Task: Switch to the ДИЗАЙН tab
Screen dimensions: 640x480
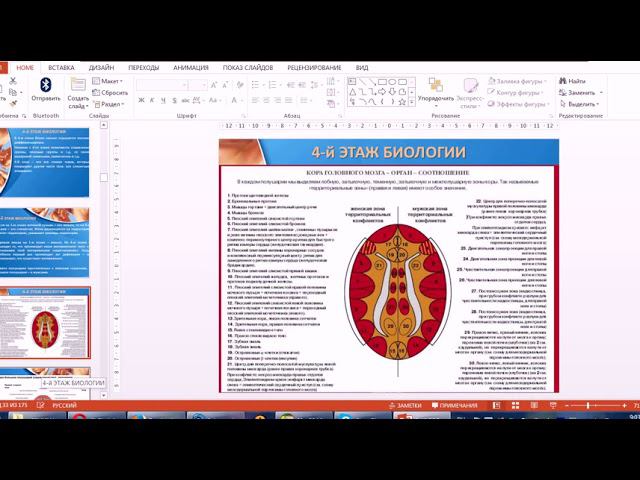Action: point(101,68)
